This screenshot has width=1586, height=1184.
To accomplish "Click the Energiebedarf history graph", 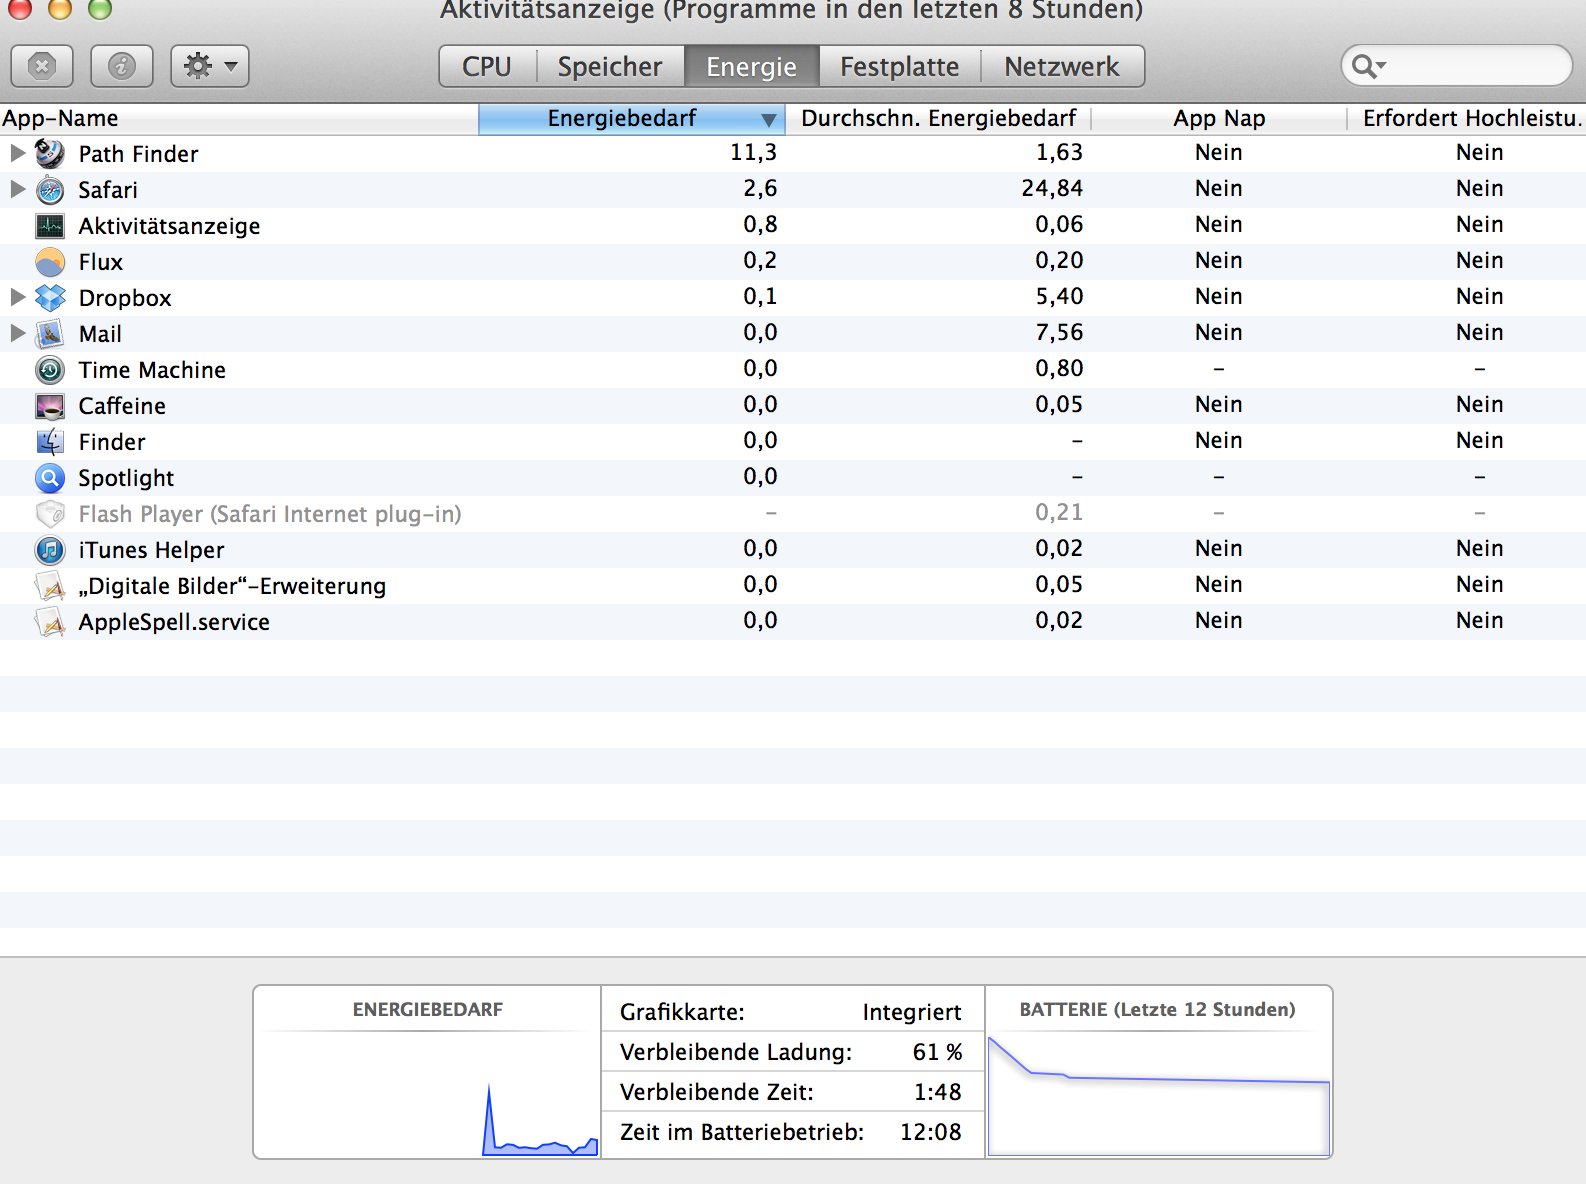I will point(427,1093).
